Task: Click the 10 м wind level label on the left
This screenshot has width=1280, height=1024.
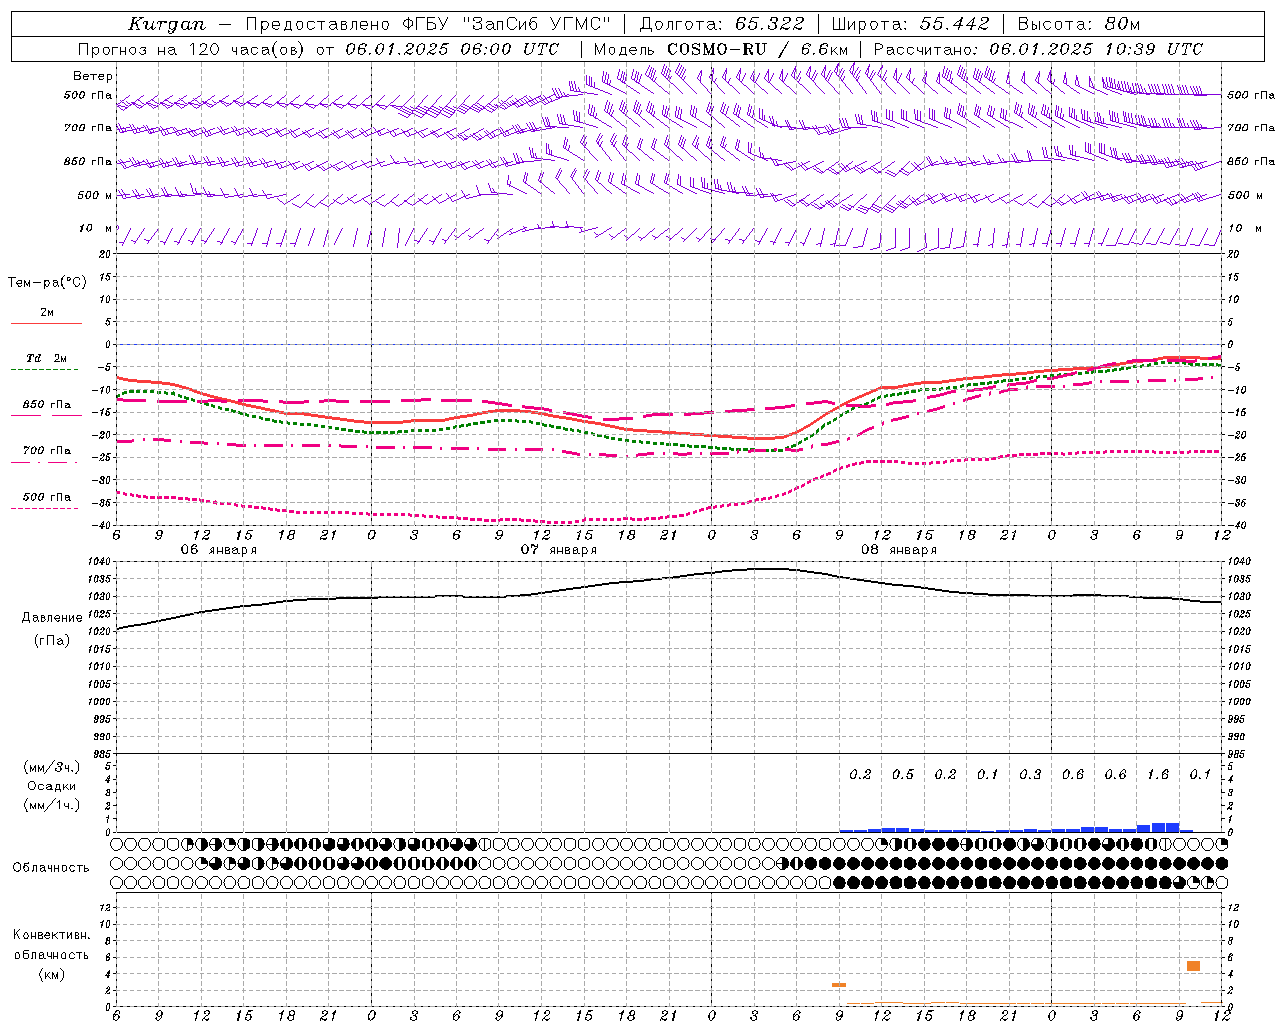Action: 95,229
